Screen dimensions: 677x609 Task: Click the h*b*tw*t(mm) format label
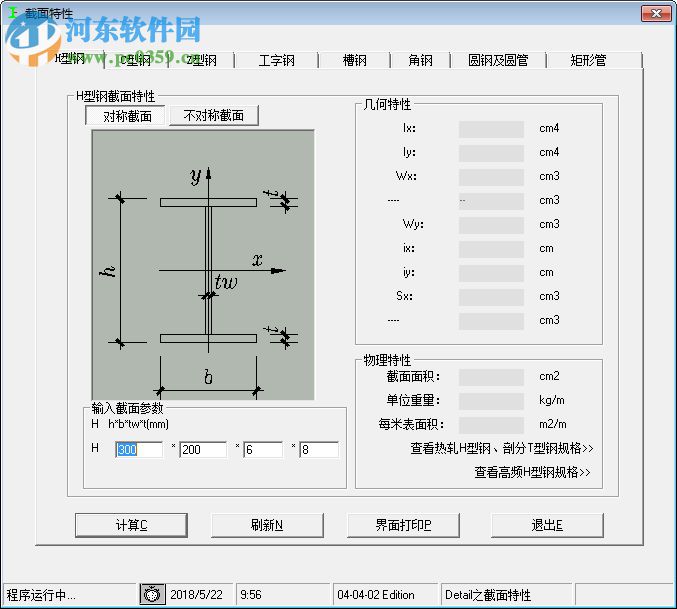tap(138, 424)
